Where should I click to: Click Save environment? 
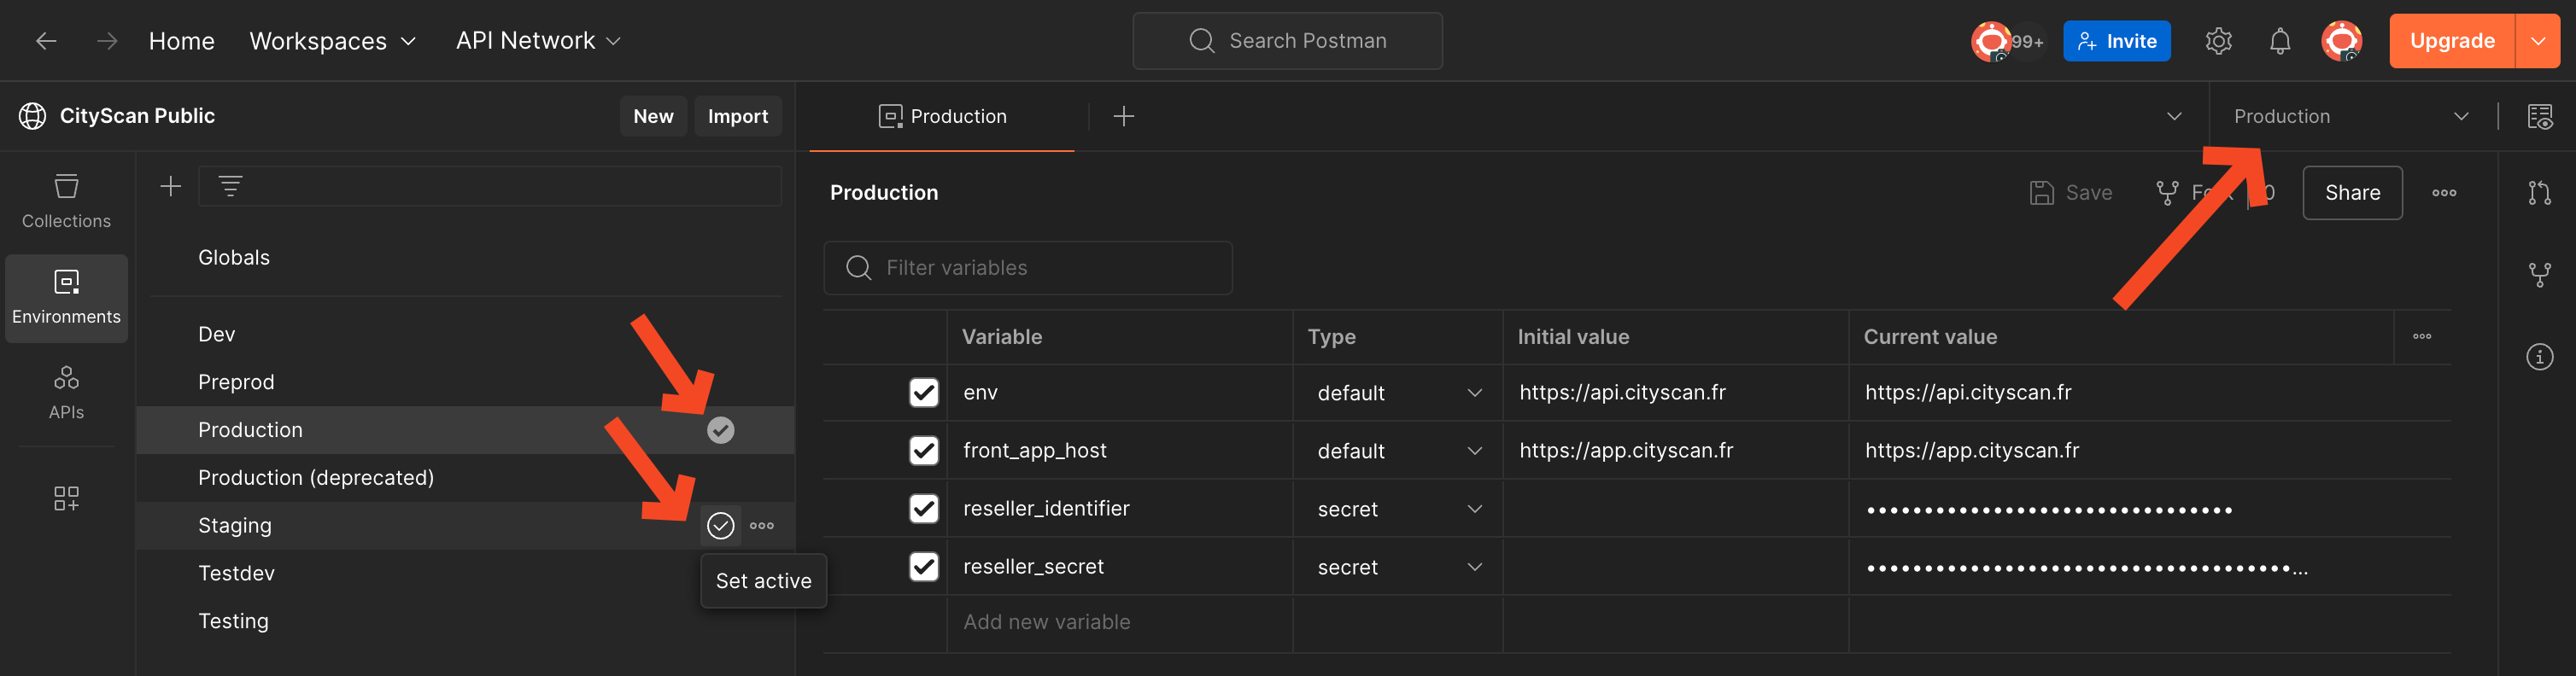click(2071, 193)
